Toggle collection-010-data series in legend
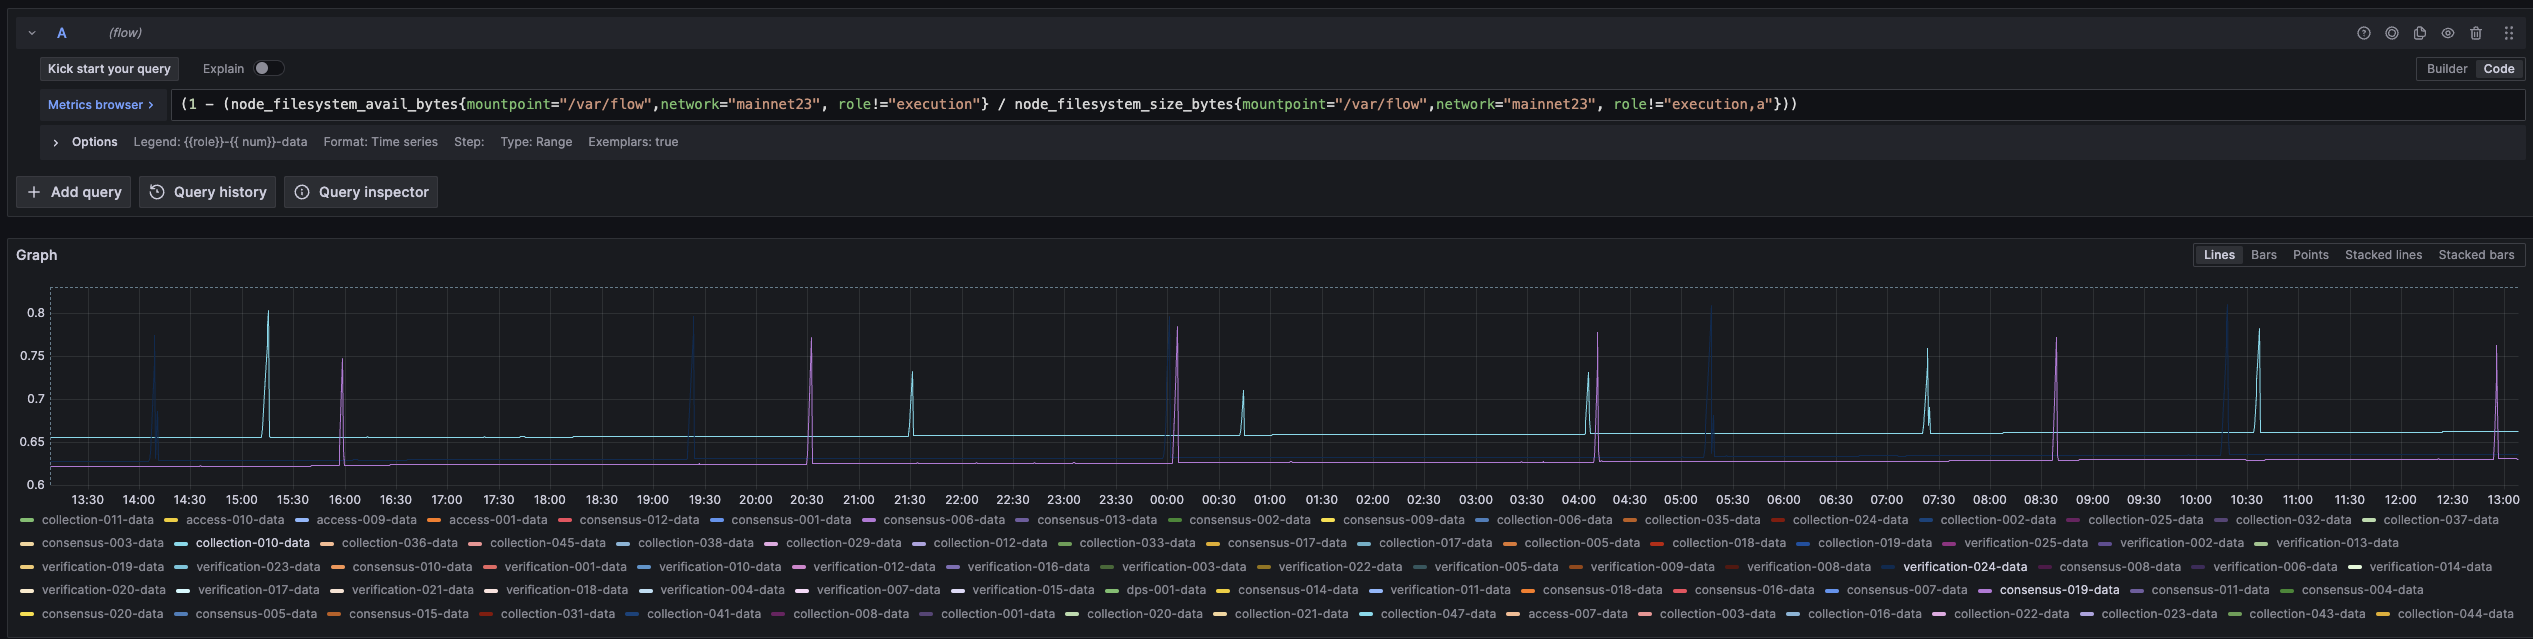 (x=252, y=543)
